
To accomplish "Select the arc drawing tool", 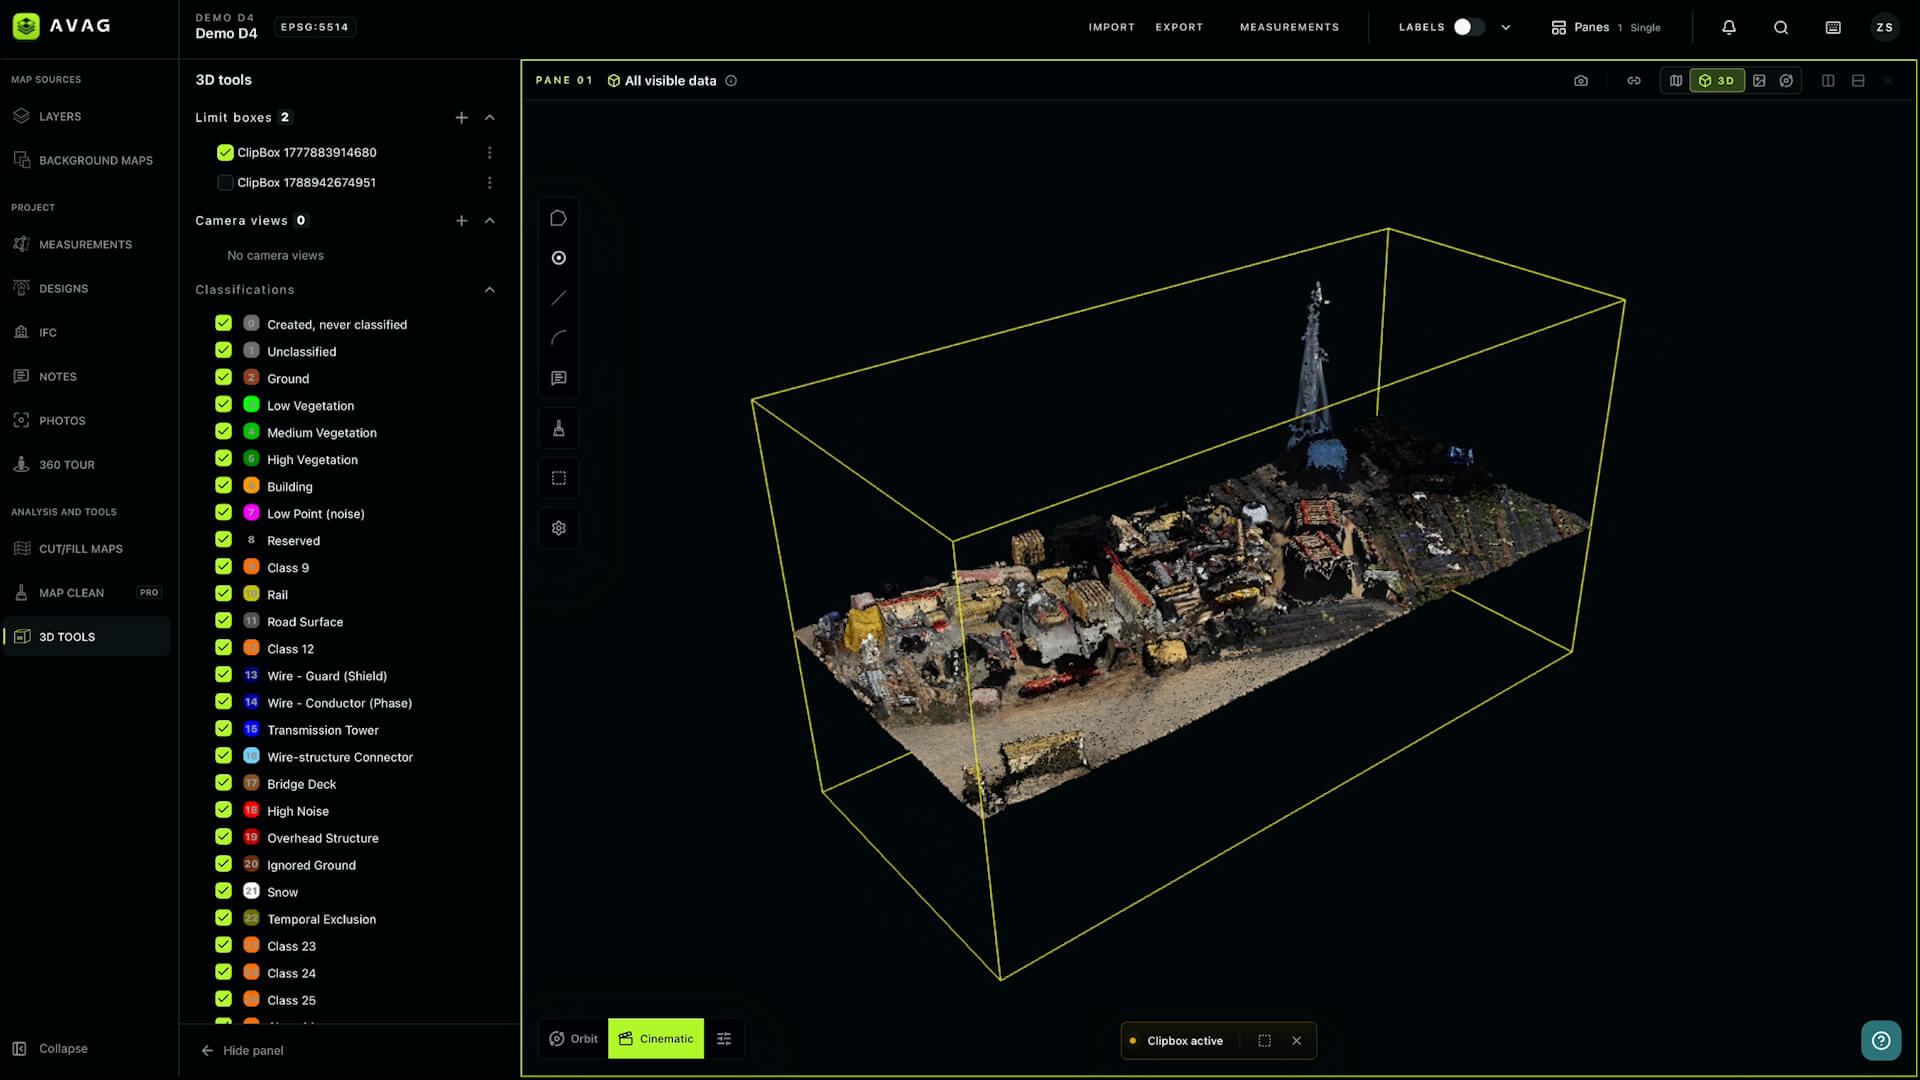I will (x=559, y=338).
